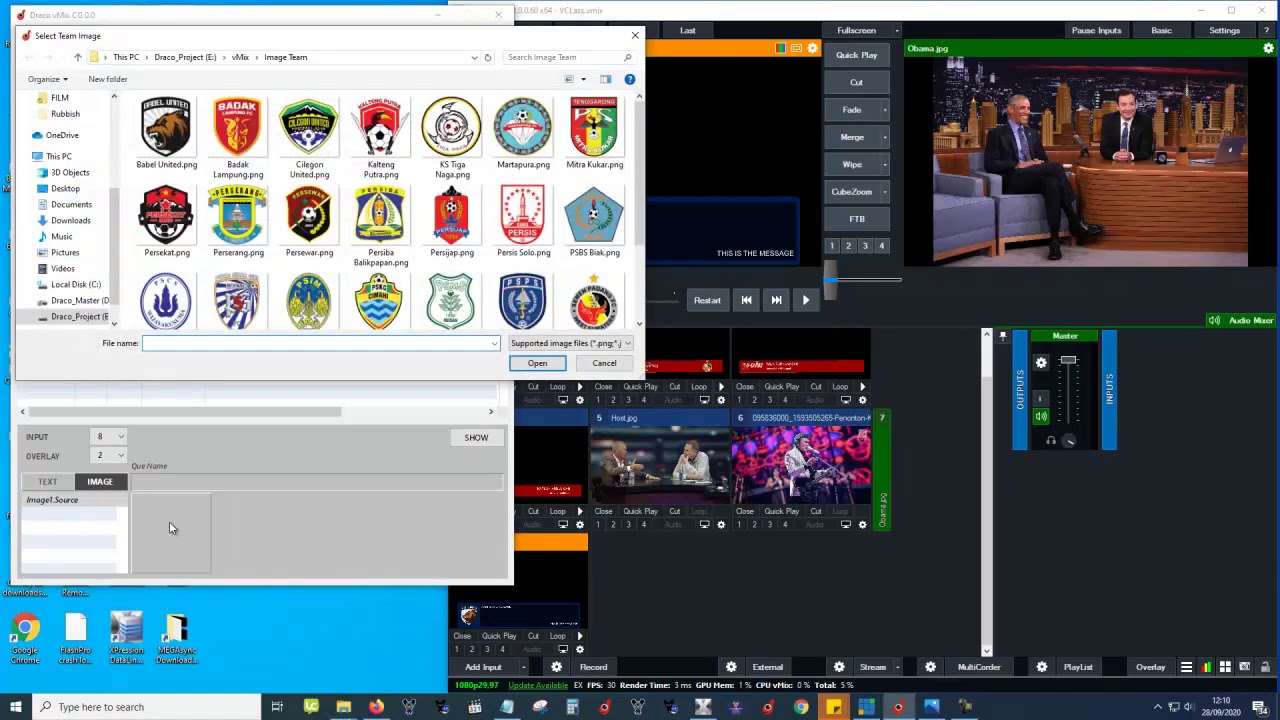Toggle overlay channel 4 below FTB
Viewport: 1280px width, 720px height.
(x=881, y=246)
